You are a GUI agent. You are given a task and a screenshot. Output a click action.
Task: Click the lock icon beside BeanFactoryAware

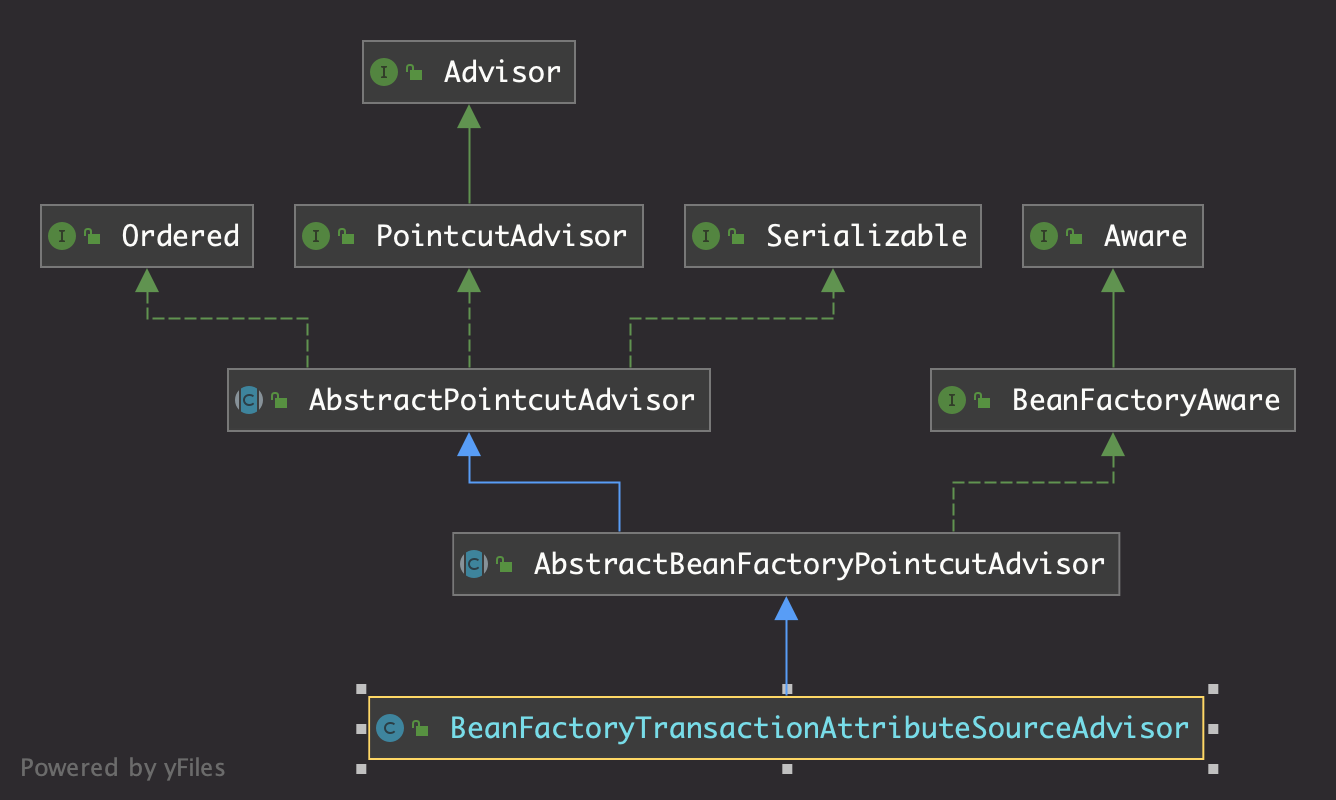pos(983,400)
